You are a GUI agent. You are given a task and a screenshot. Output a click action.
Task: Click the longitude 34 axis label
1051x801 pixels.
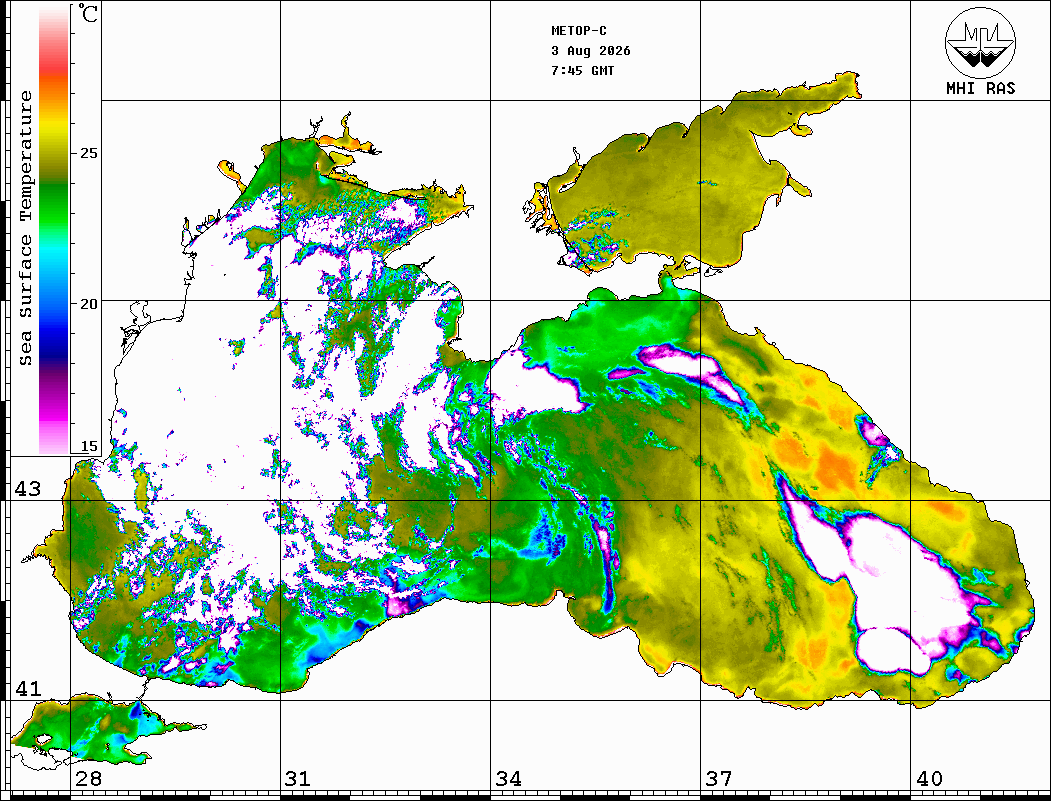(x=508, y=778)
